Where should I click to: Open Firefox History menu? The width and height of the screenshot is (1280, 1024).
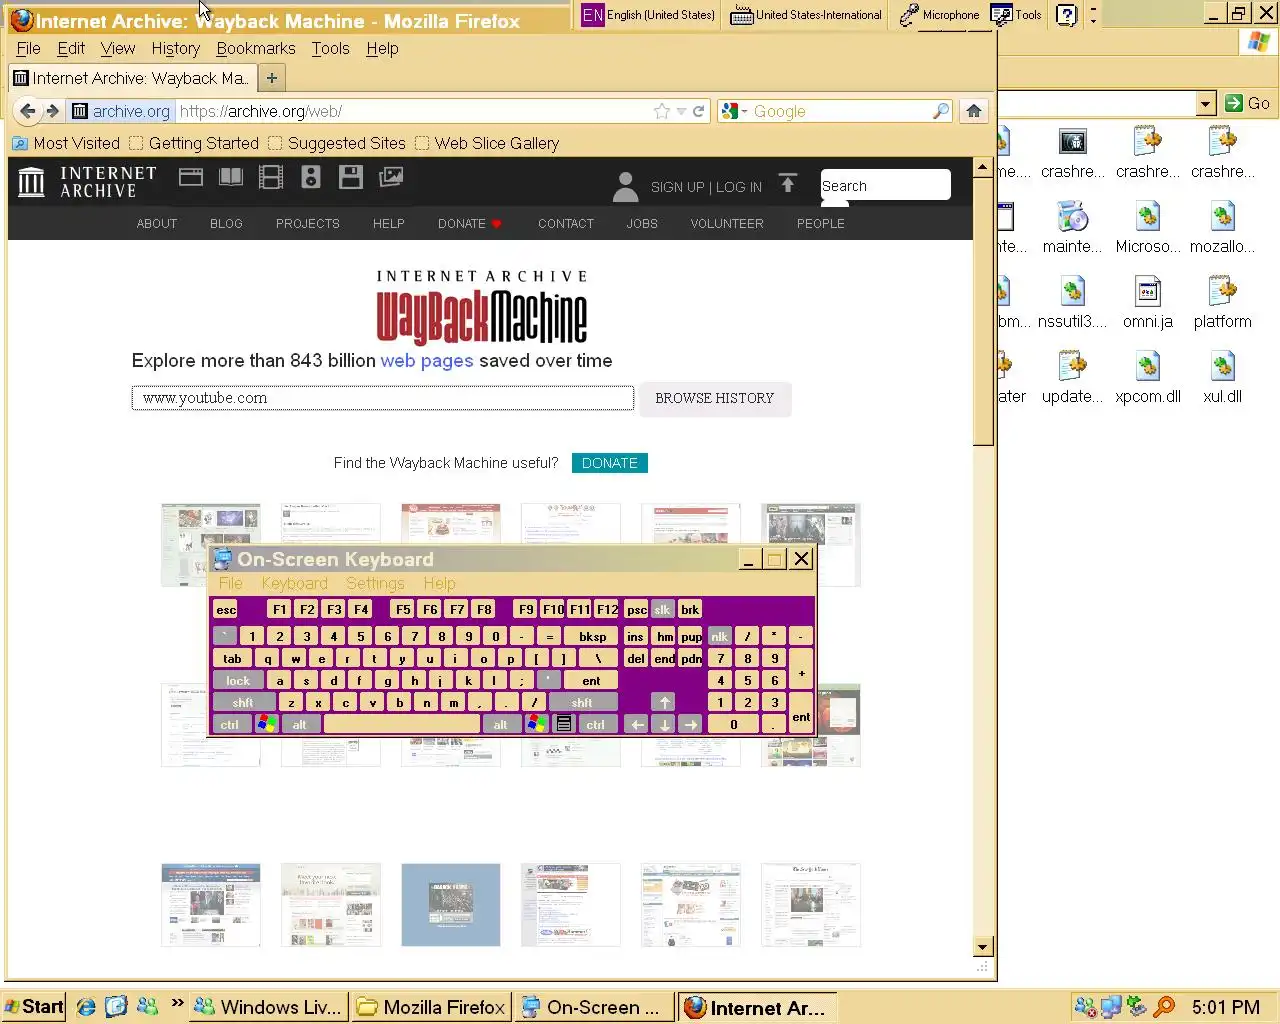[175, 48]
